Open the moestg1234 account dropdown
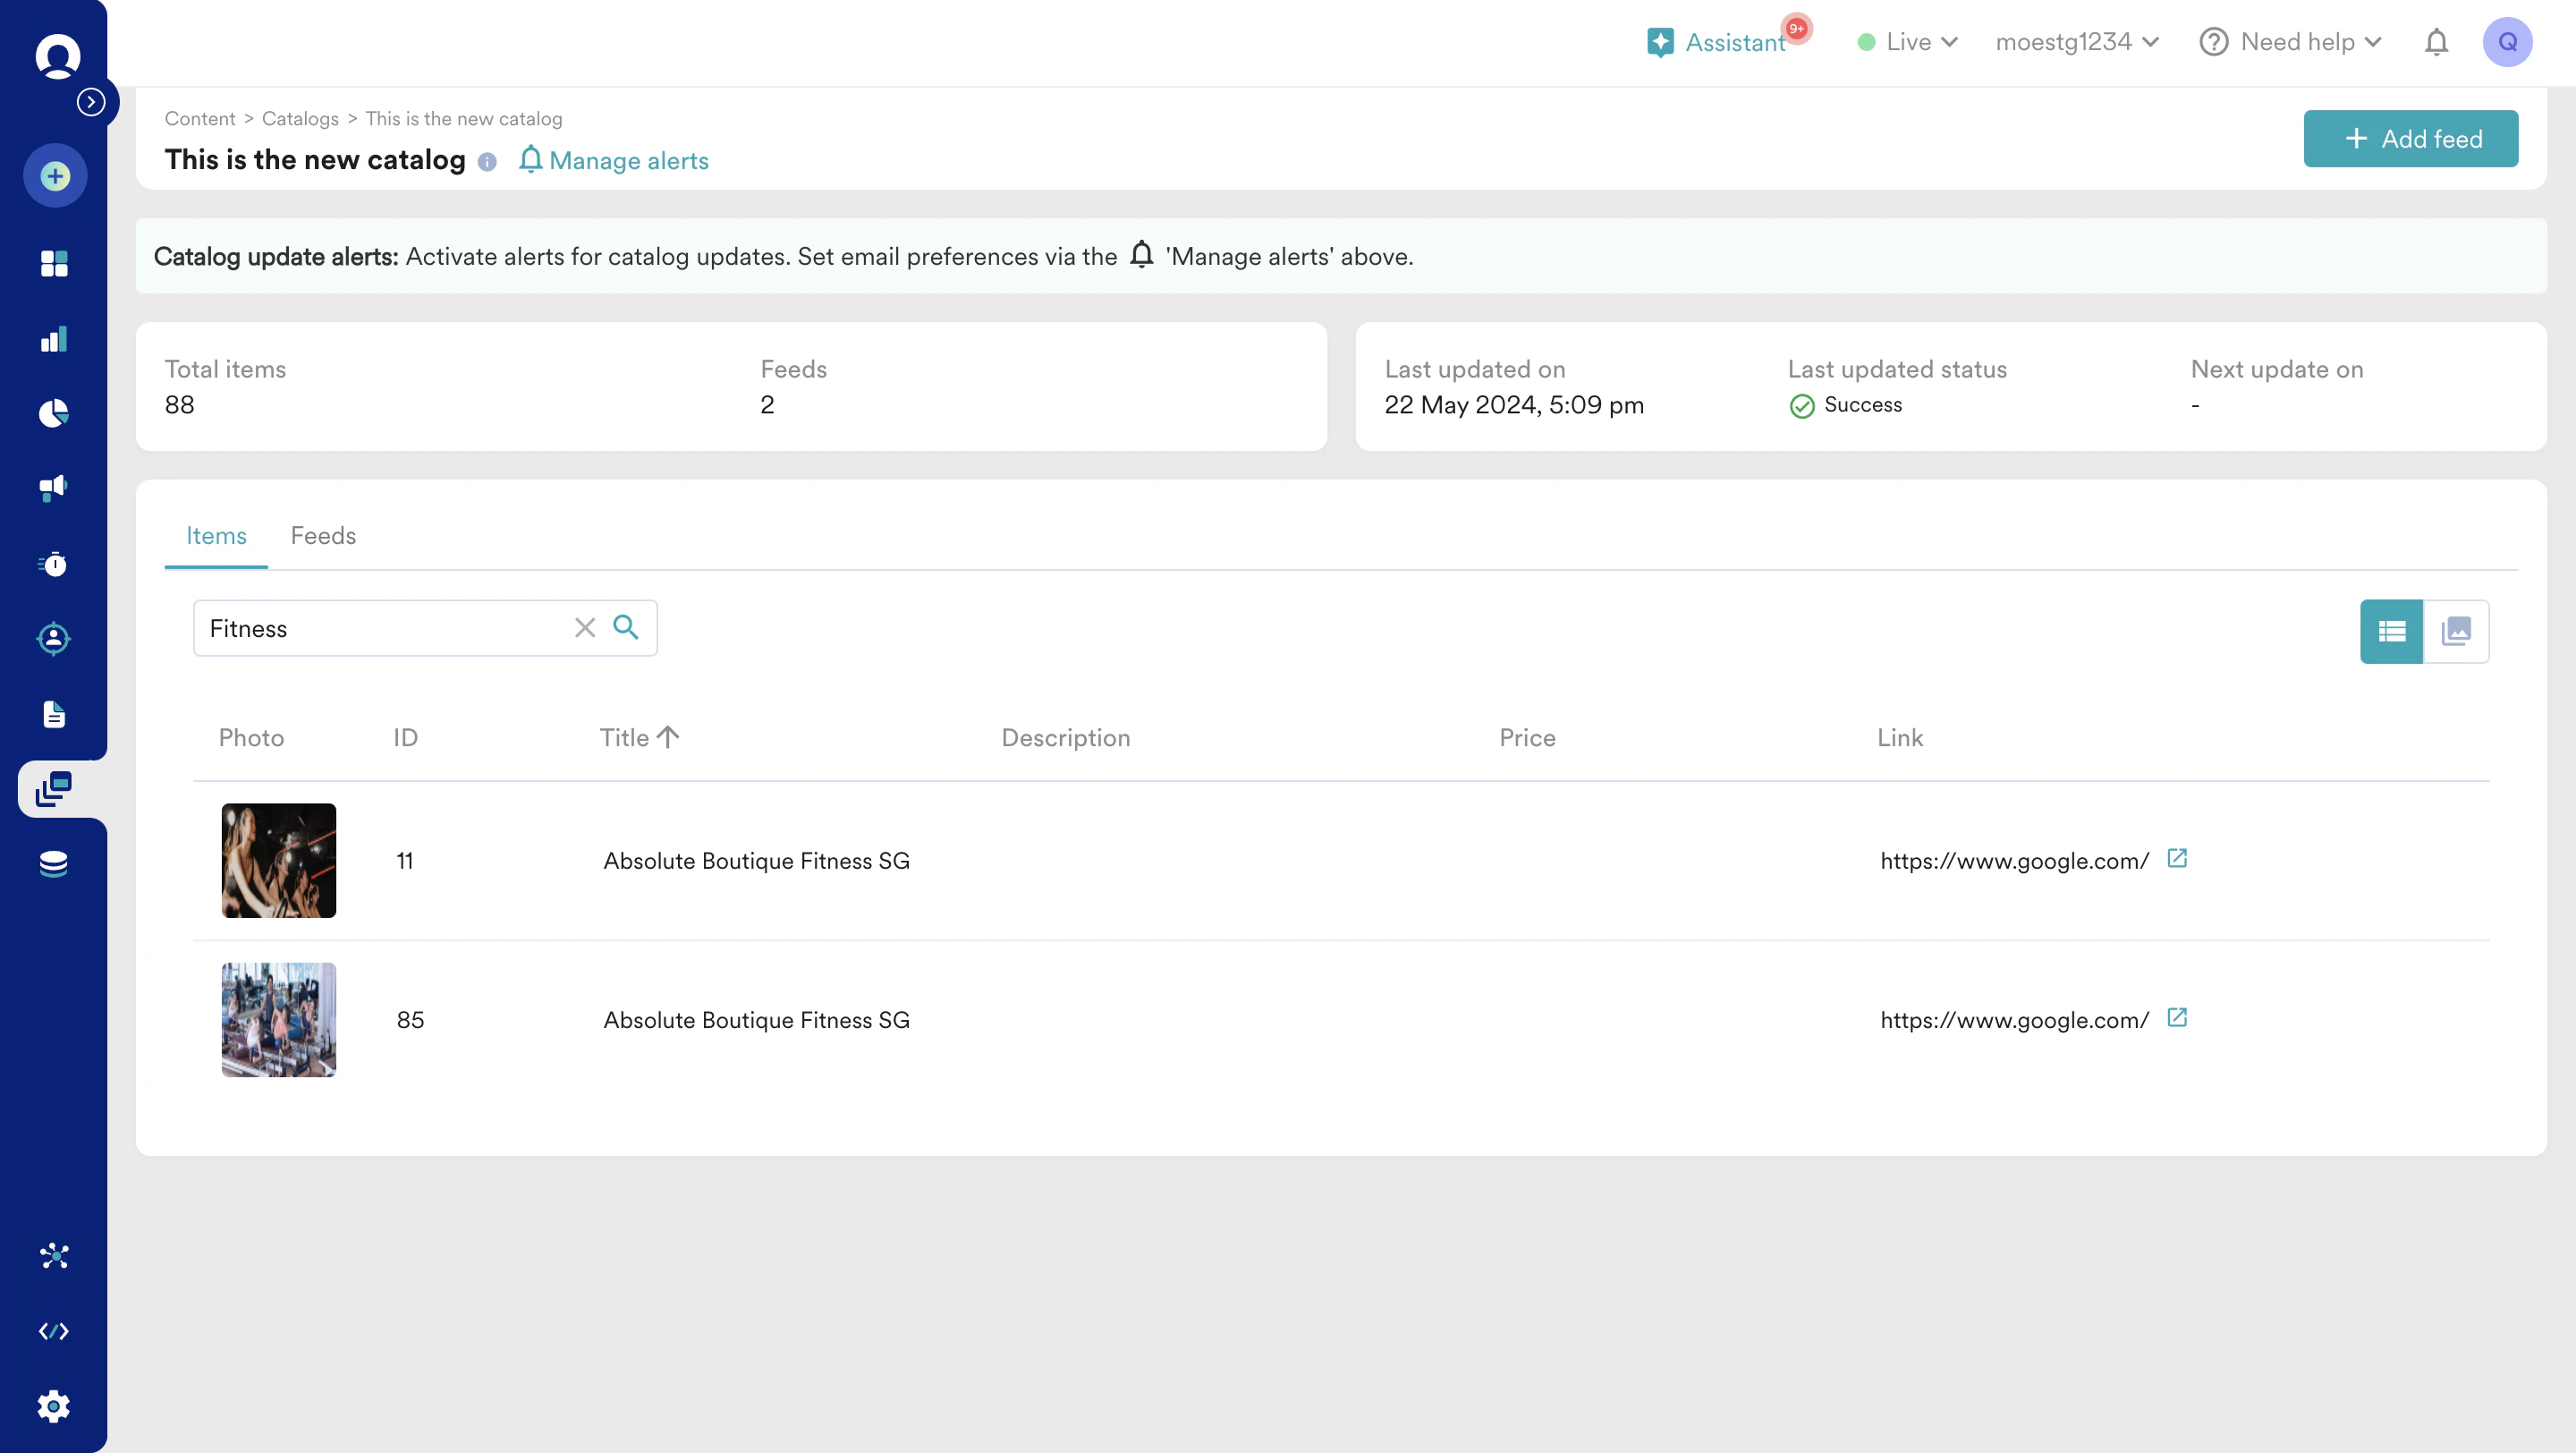This screenshot has height=1453, width=2576. point(2077,42)
